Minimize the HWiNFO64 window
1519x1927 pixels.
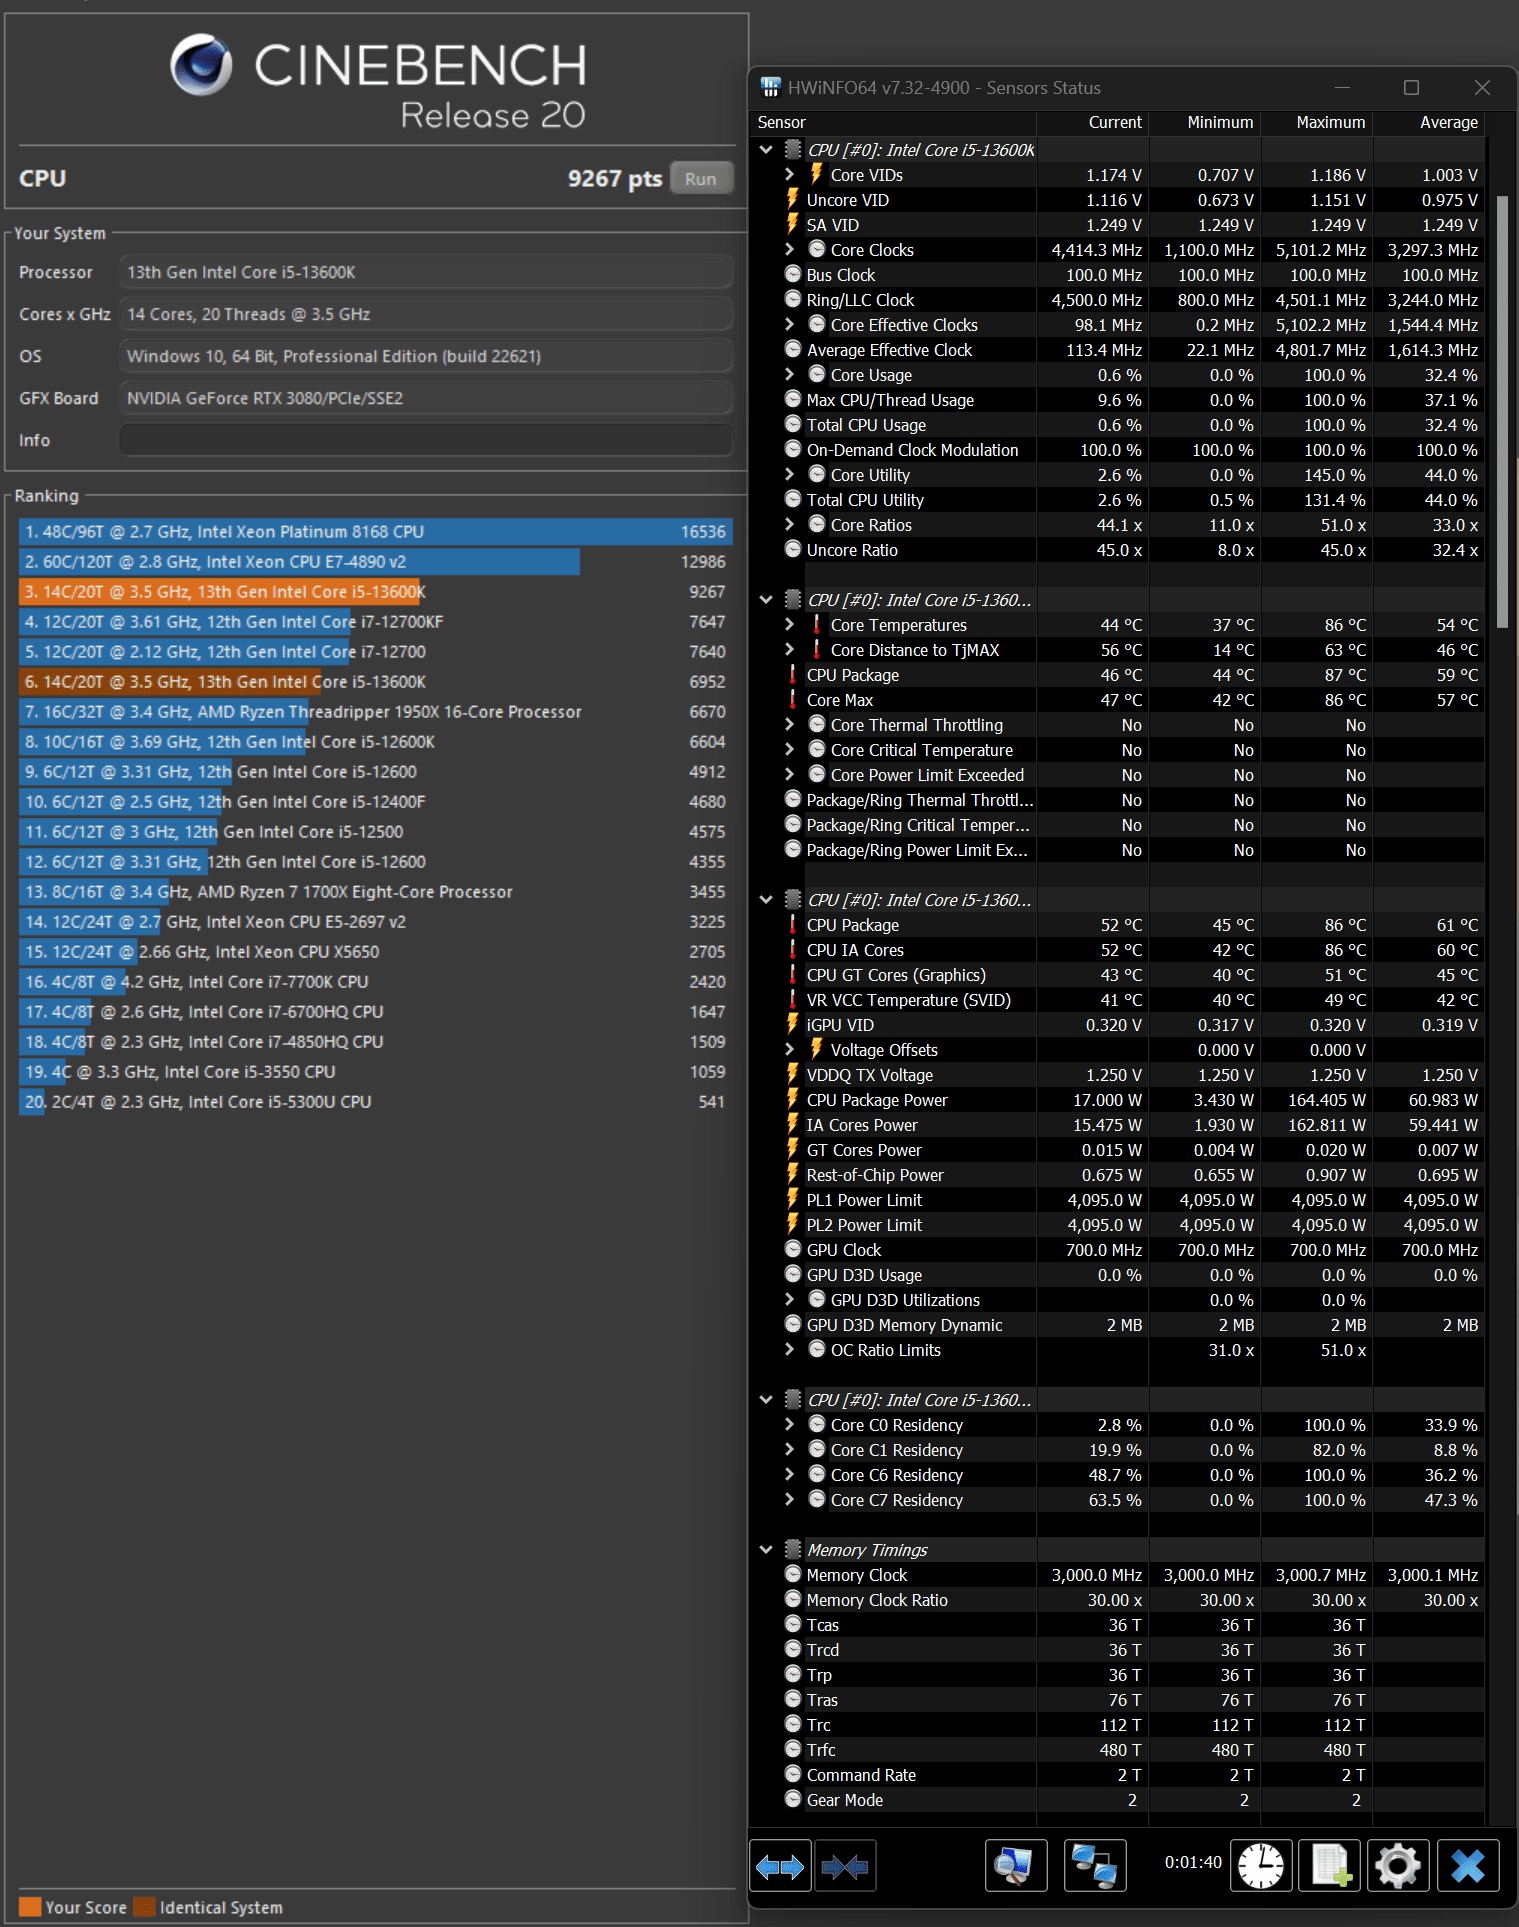tap(1342, 88)
